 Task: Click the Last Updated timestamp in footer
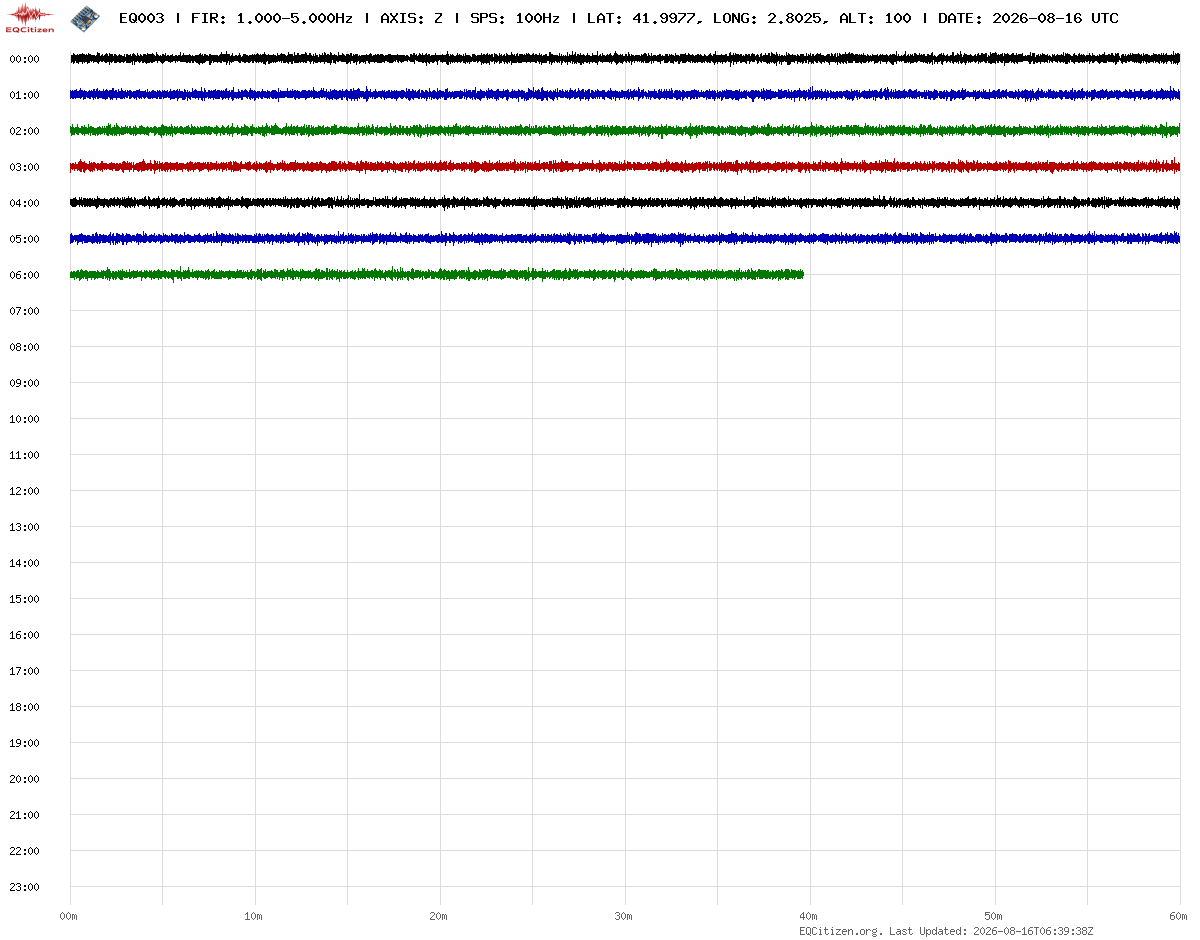991,932
